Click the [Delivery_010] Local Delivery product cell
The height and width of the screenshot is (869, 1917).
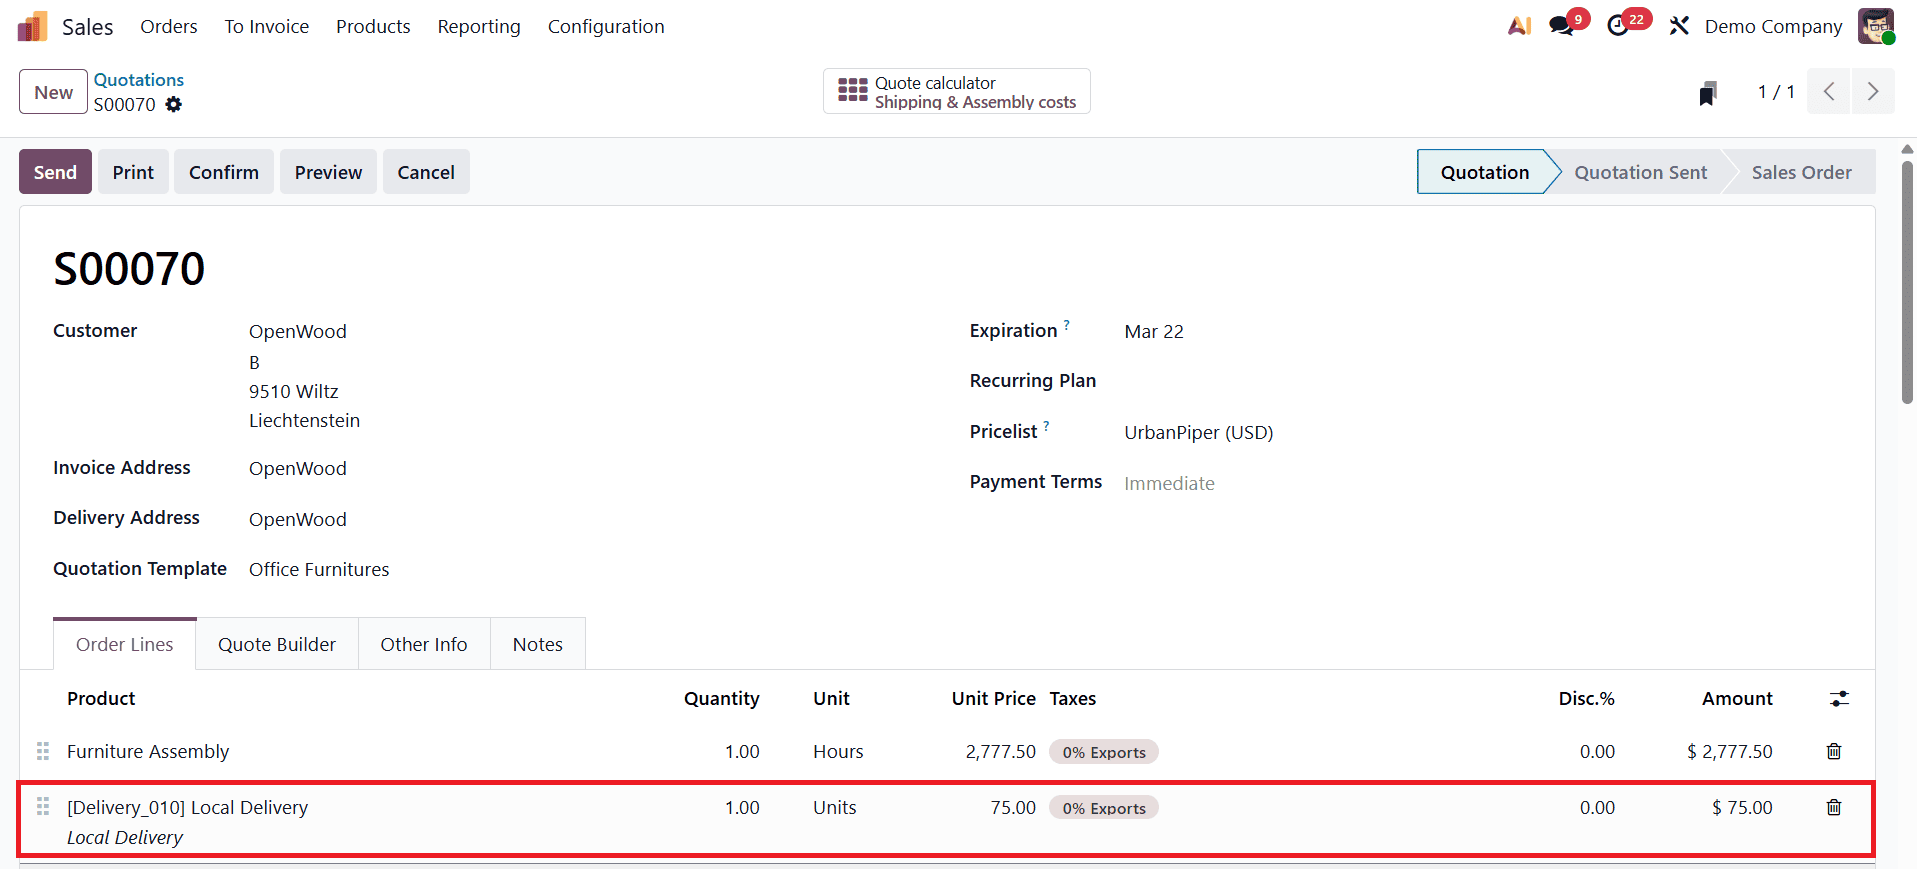(x=187, y=807)
